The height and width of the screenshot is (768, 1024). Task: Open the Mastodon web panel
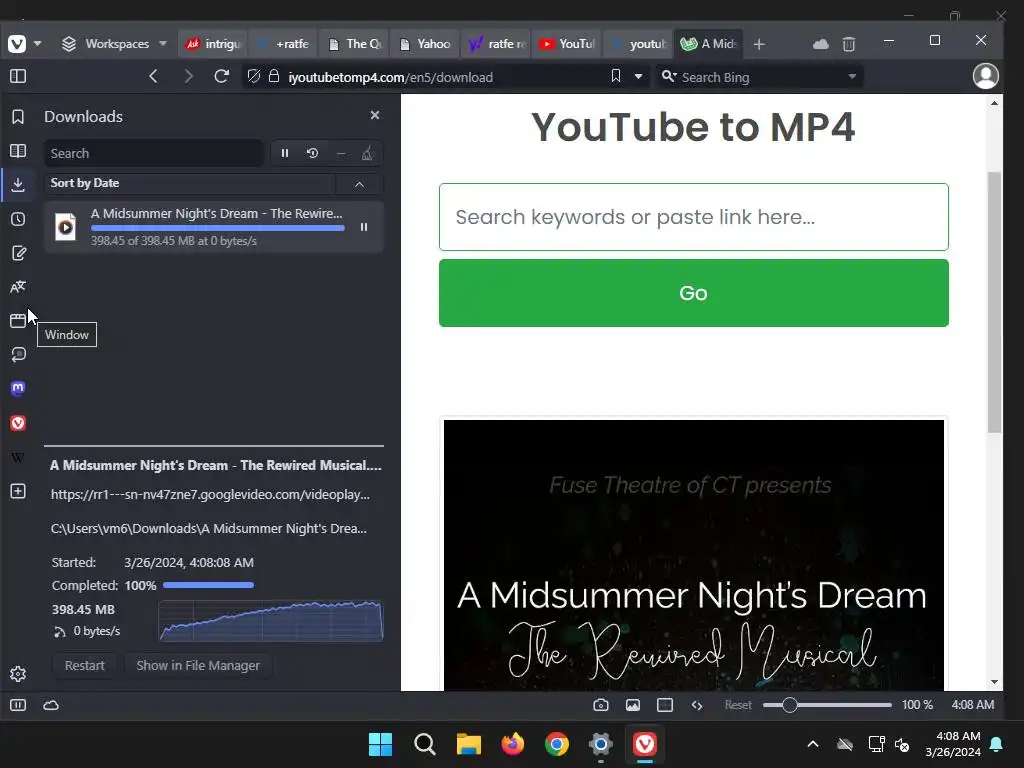(x=18, y=389)
